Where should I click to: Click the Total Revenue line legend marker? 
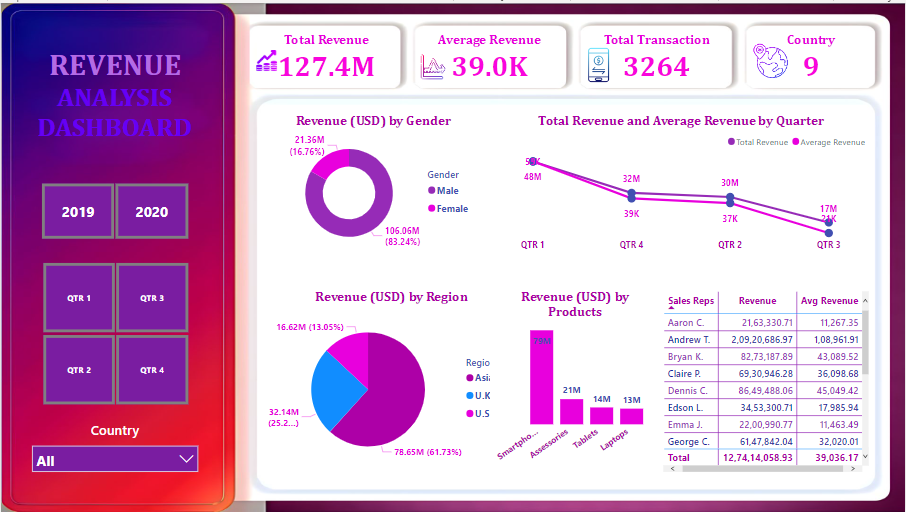[731, 142]
